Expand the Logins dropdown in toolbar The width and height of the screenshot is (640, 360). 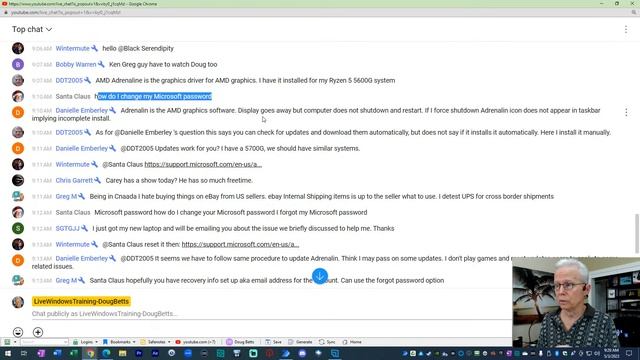86,342
